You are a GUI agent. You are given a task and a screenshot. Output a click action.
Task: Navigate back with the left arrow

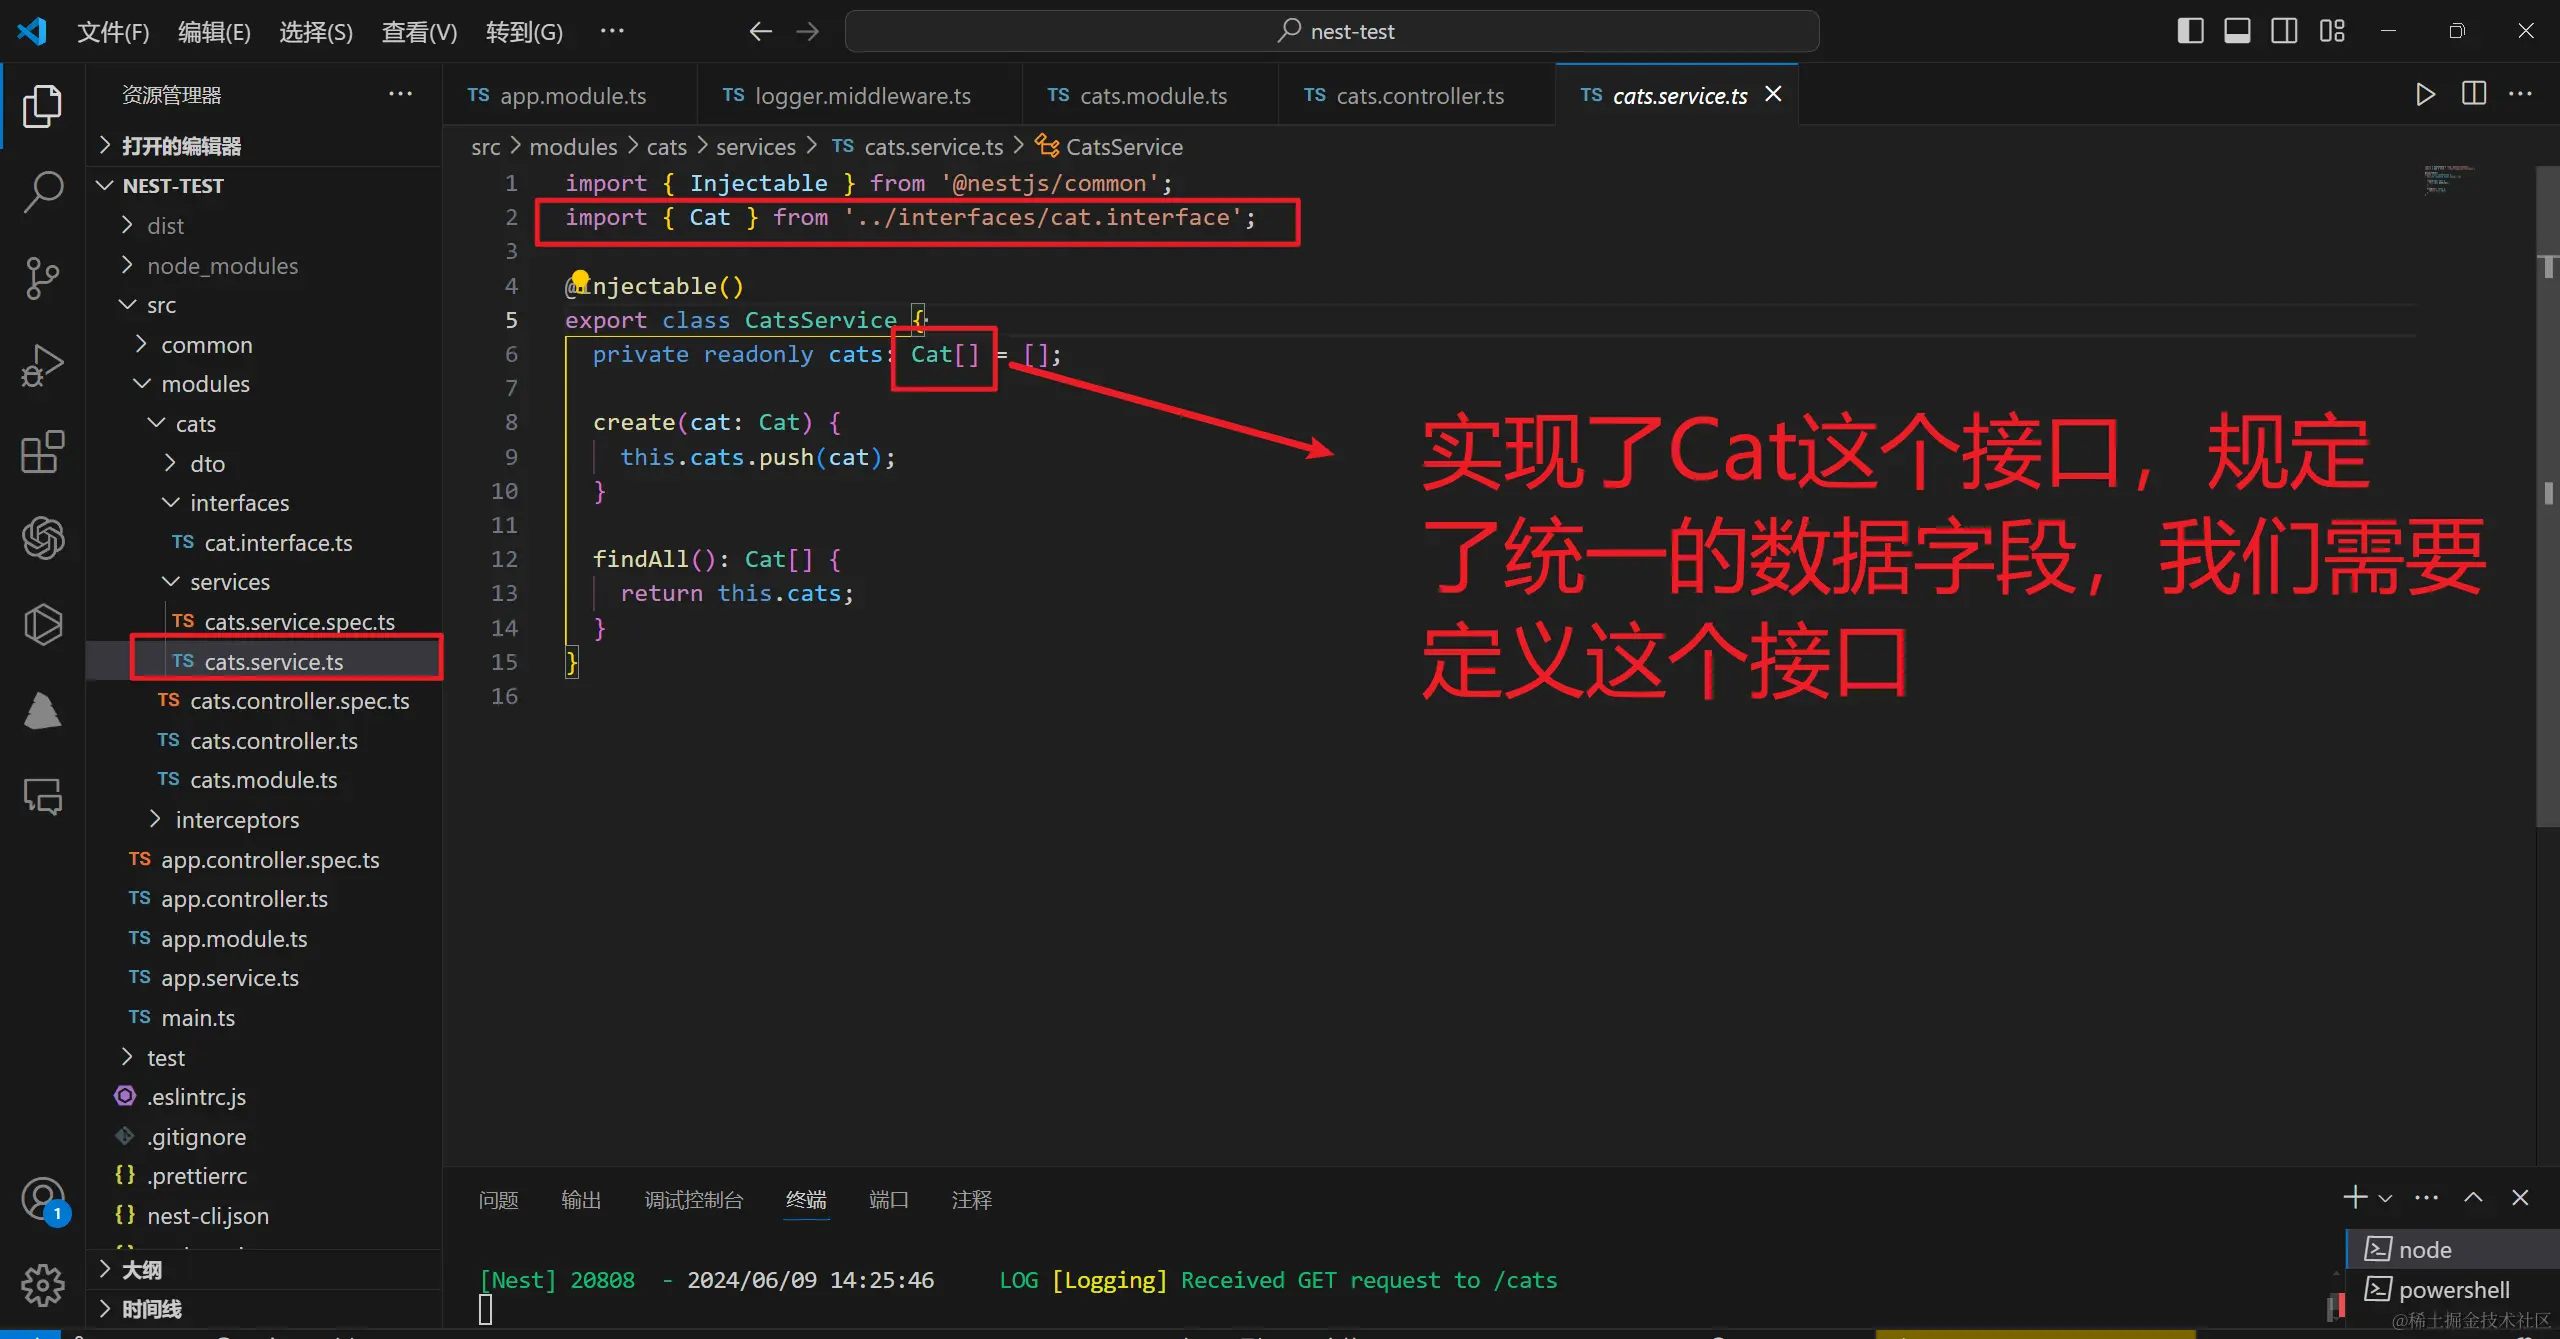point(761,31)
